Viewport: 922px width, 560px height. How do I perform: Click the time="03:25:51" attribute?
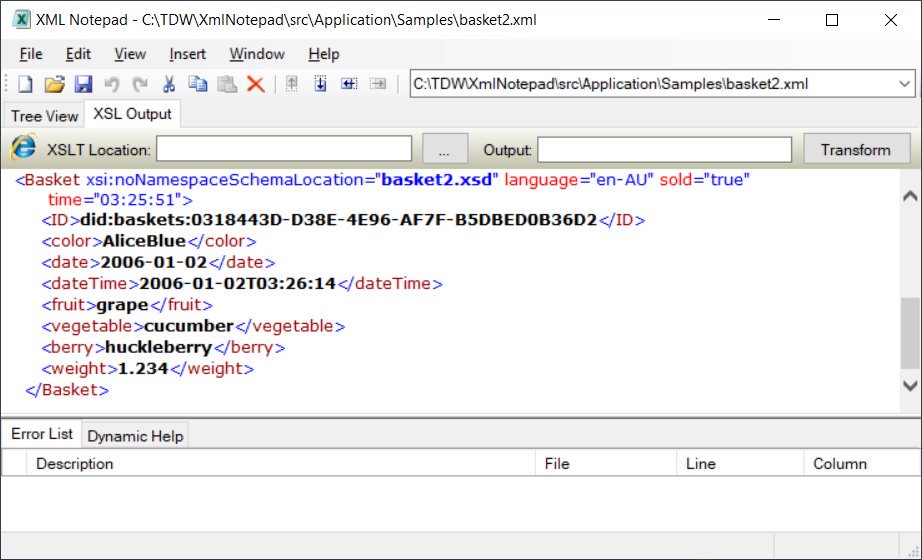click(x=115, y=200)
